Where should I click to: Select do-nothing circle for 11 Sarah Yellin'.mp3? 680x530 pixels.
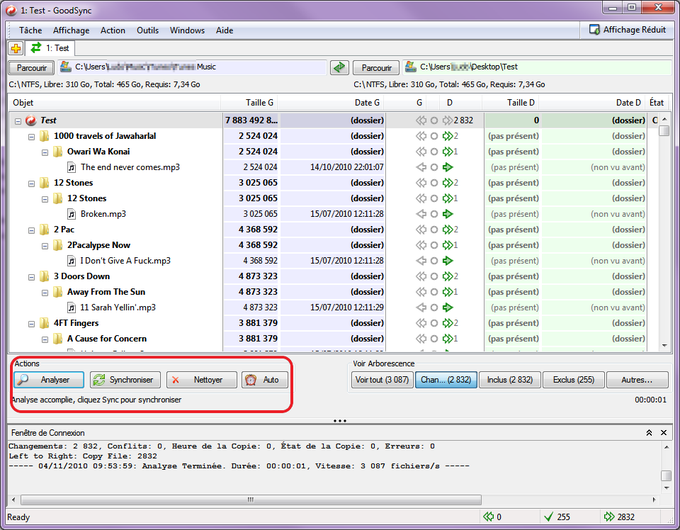434,308
